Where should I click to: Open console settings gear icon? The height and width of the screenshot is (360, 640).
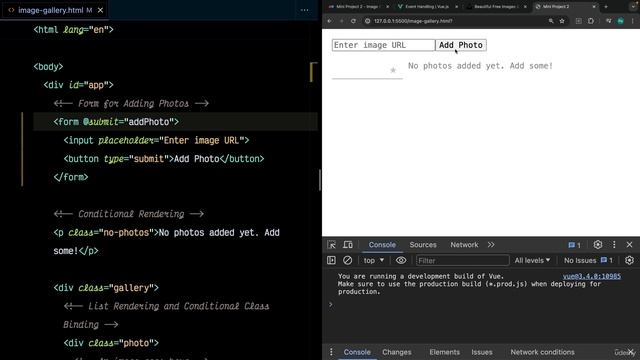pos(629,260)
